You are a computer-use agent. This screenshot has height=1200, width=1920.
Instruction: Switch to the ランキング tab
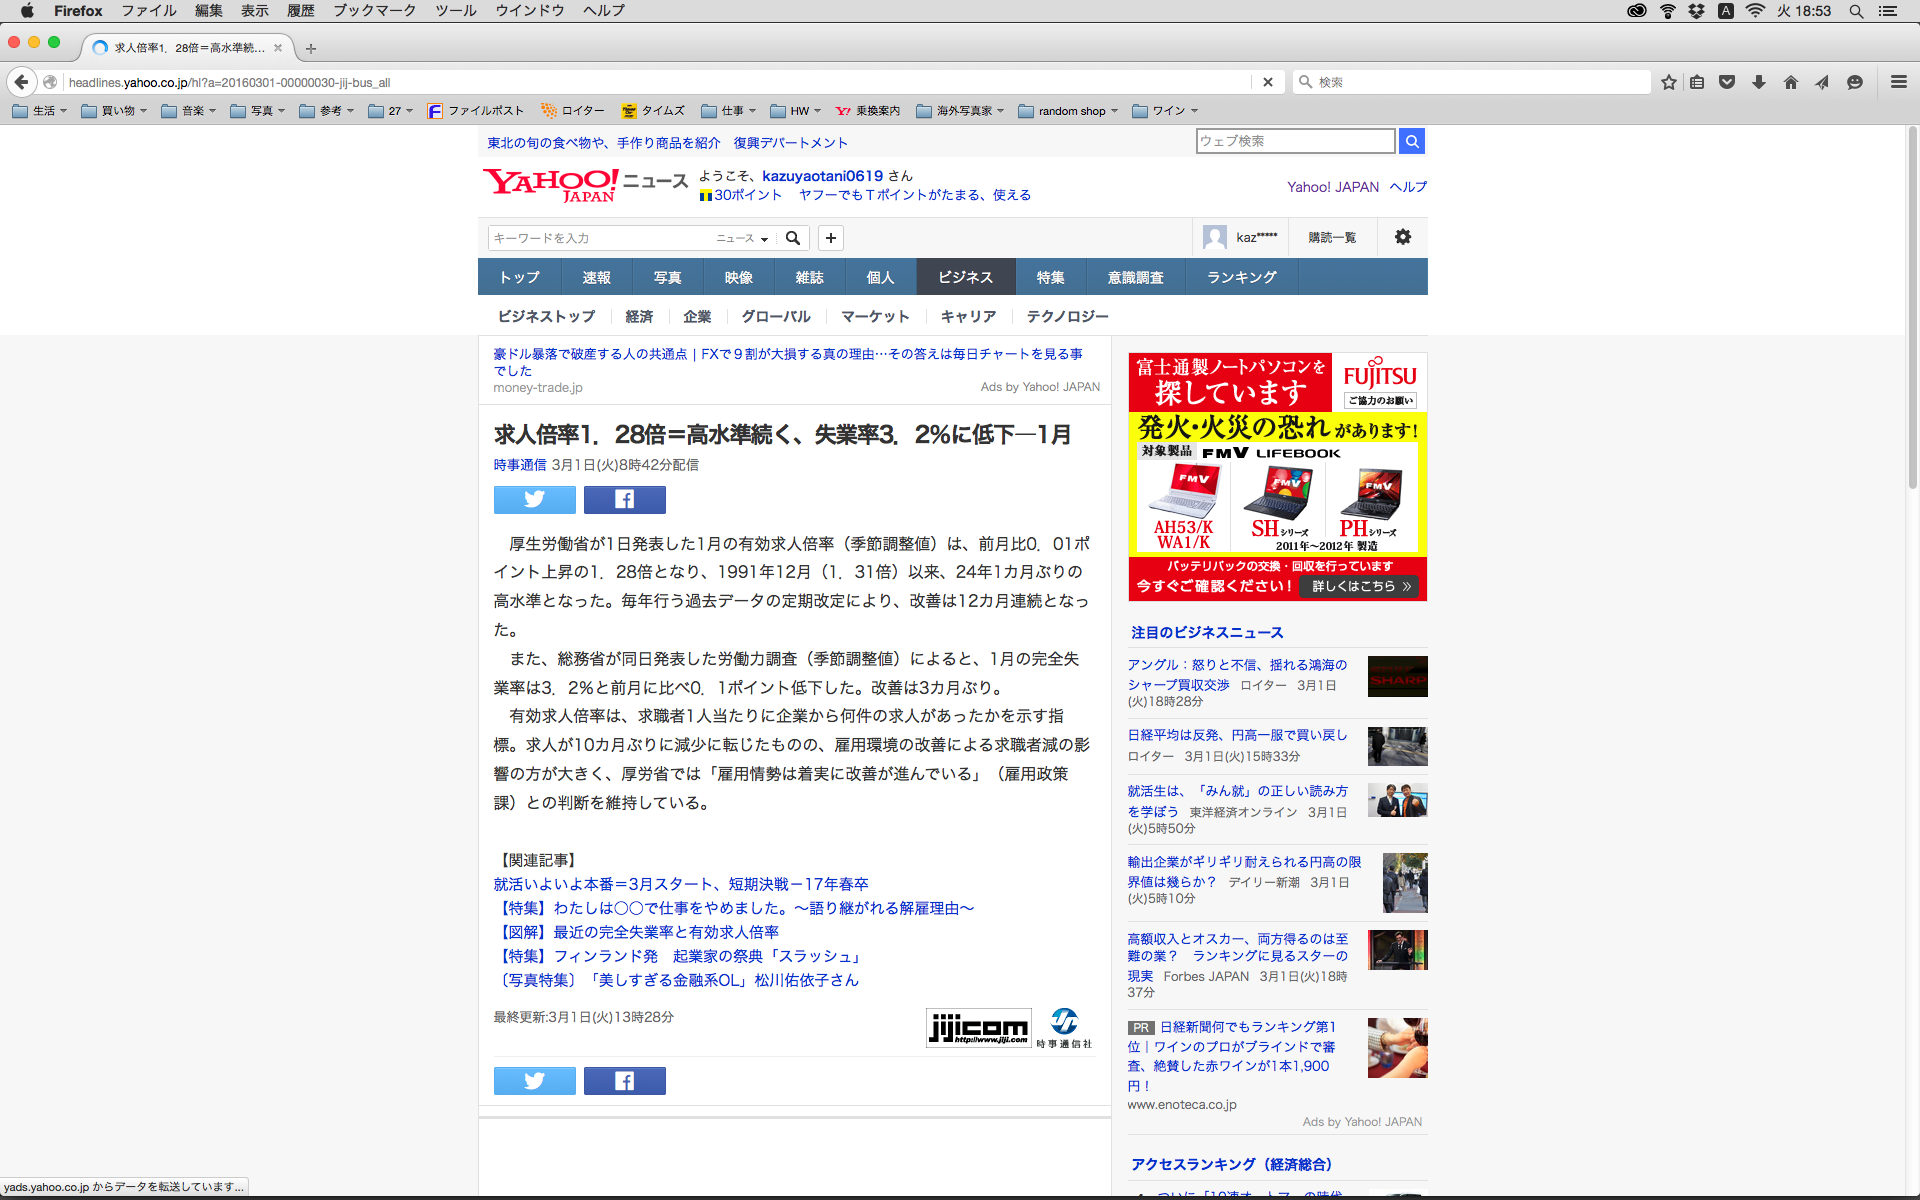tap(1241, 277)
